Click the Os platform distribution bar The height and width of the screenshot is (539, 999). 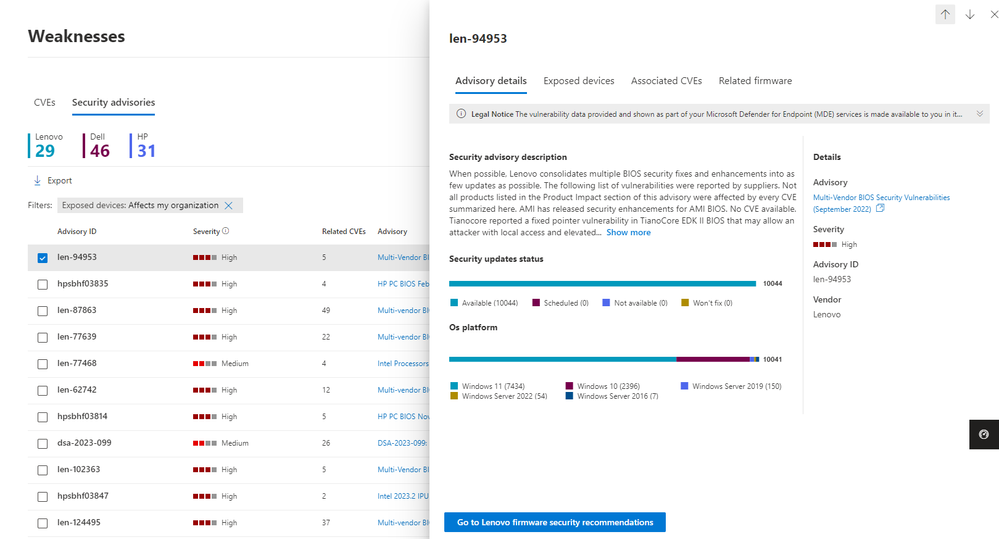[604, 359]
